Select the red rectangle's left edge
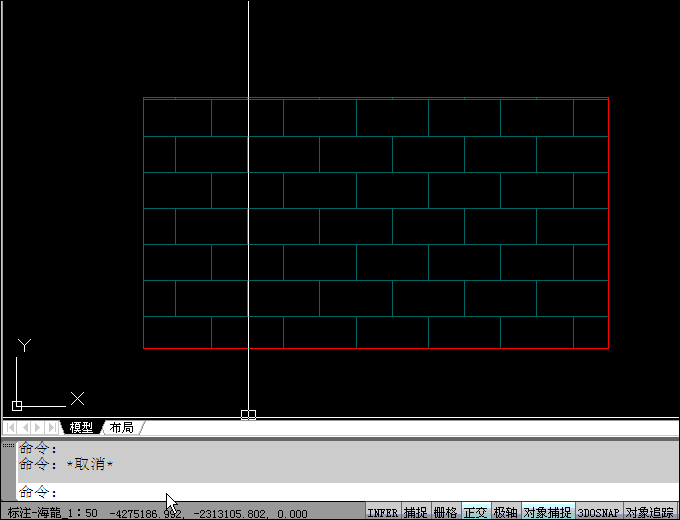Image resolution: width=680 pixels, height=520 pixels. pos(144,223)
